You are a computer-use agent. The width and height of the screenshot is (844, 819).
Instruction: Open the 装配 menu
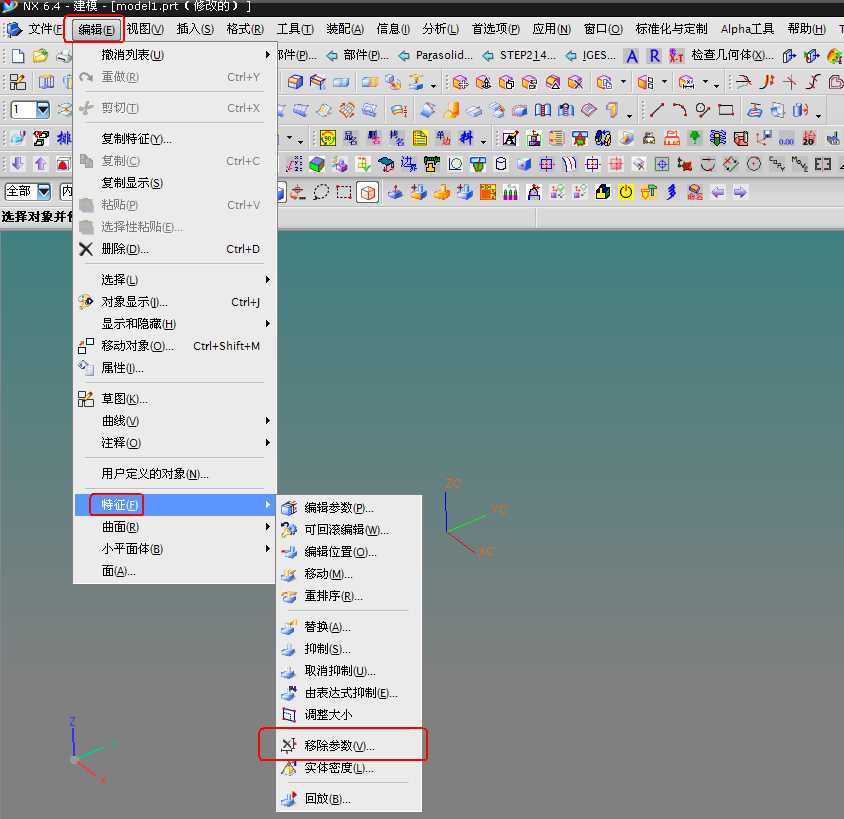click(345, 29)
